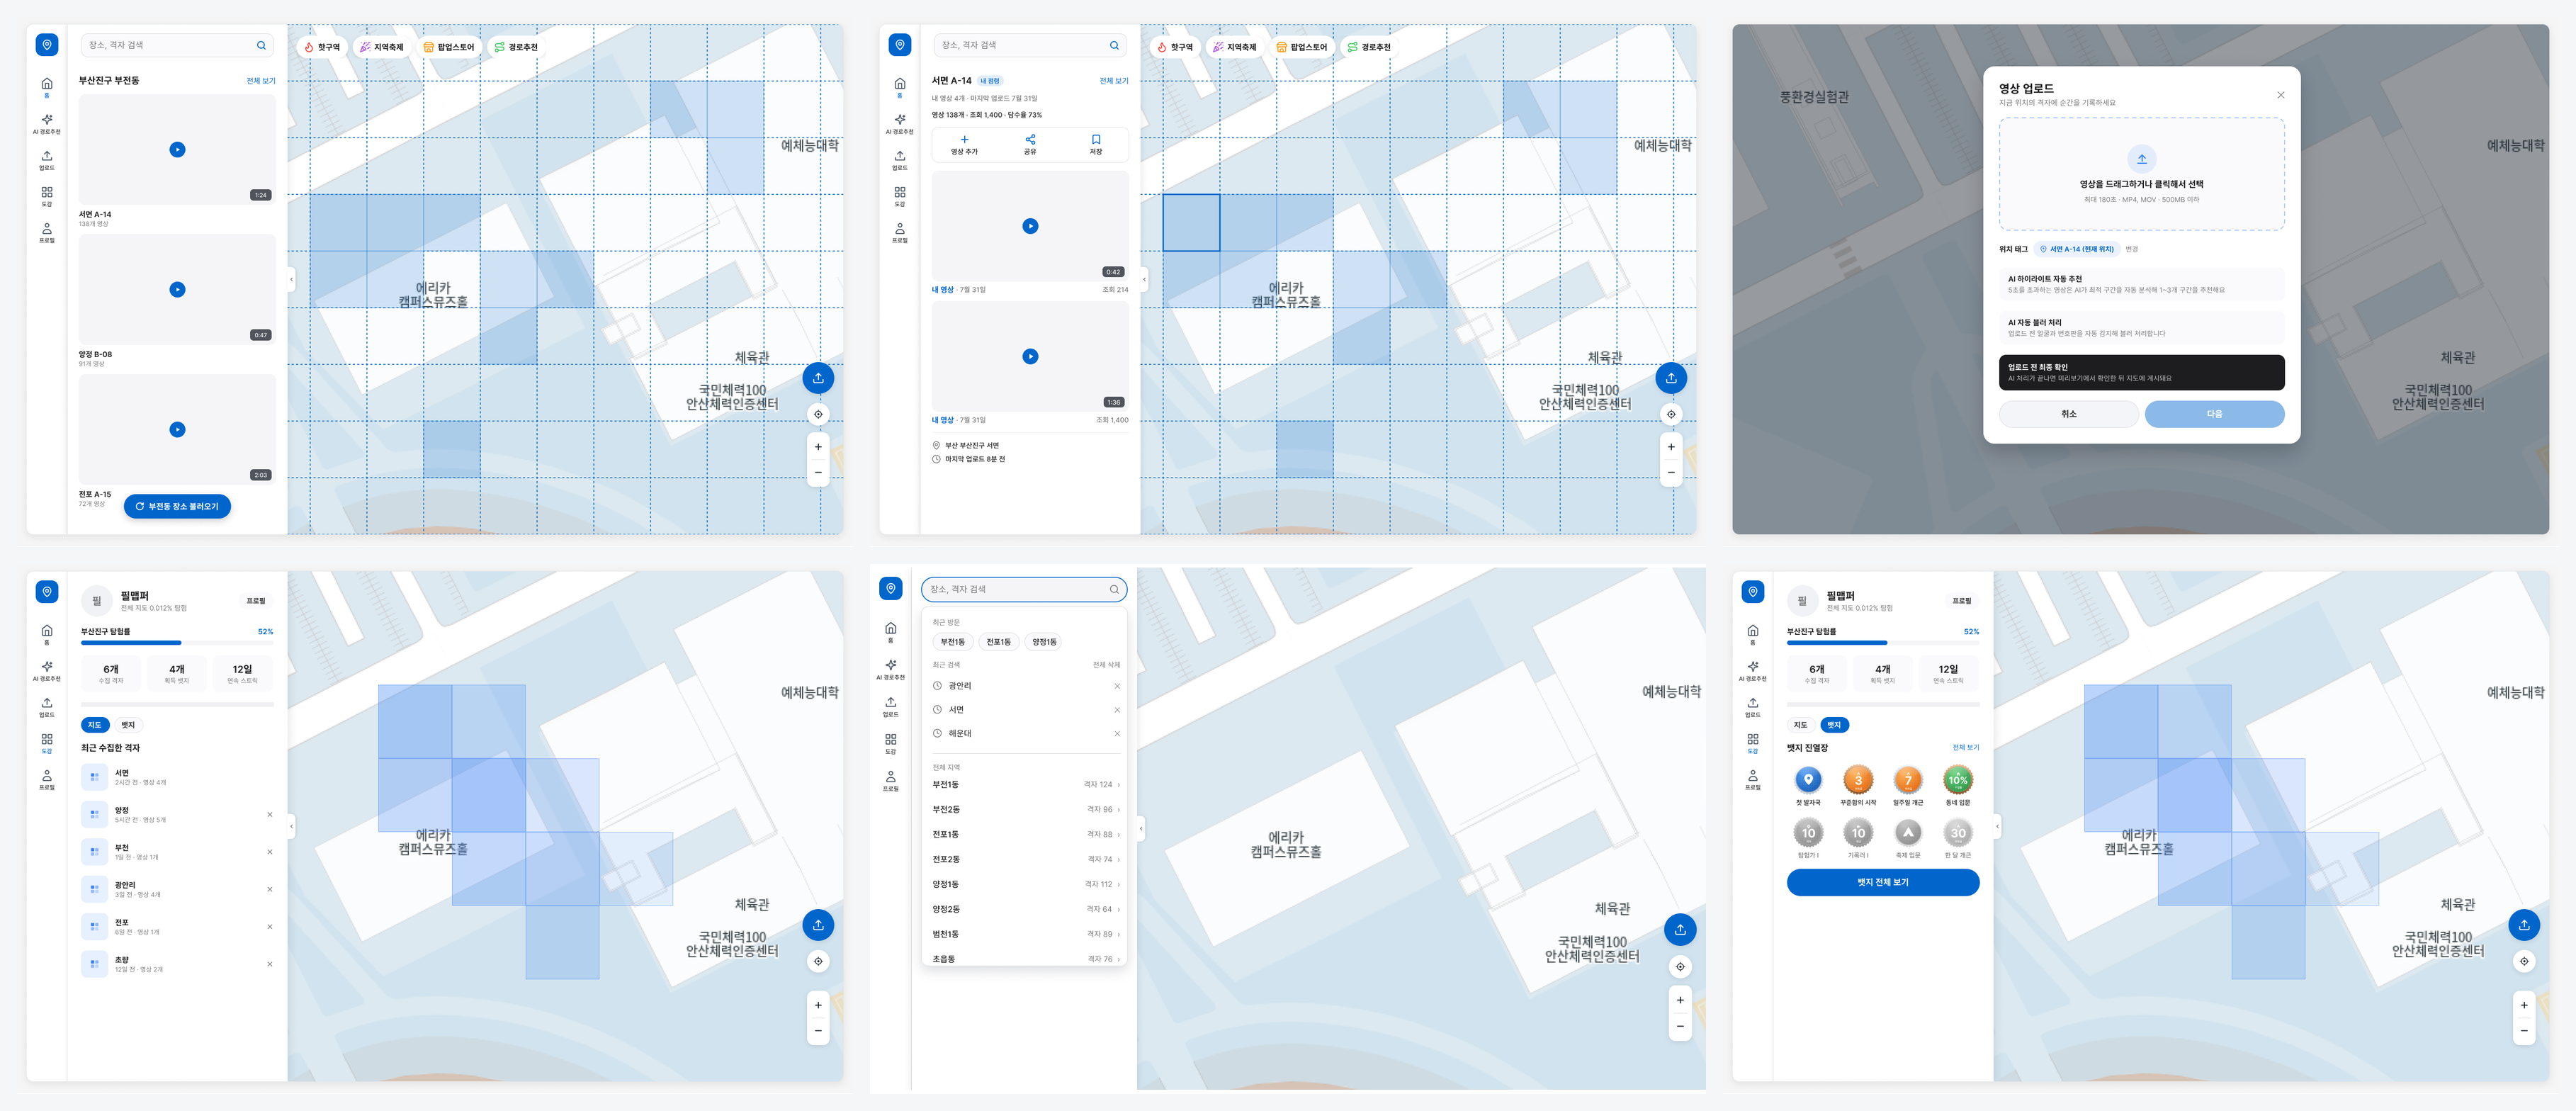Open the 동네 입문 badge

coord(1958,780)
